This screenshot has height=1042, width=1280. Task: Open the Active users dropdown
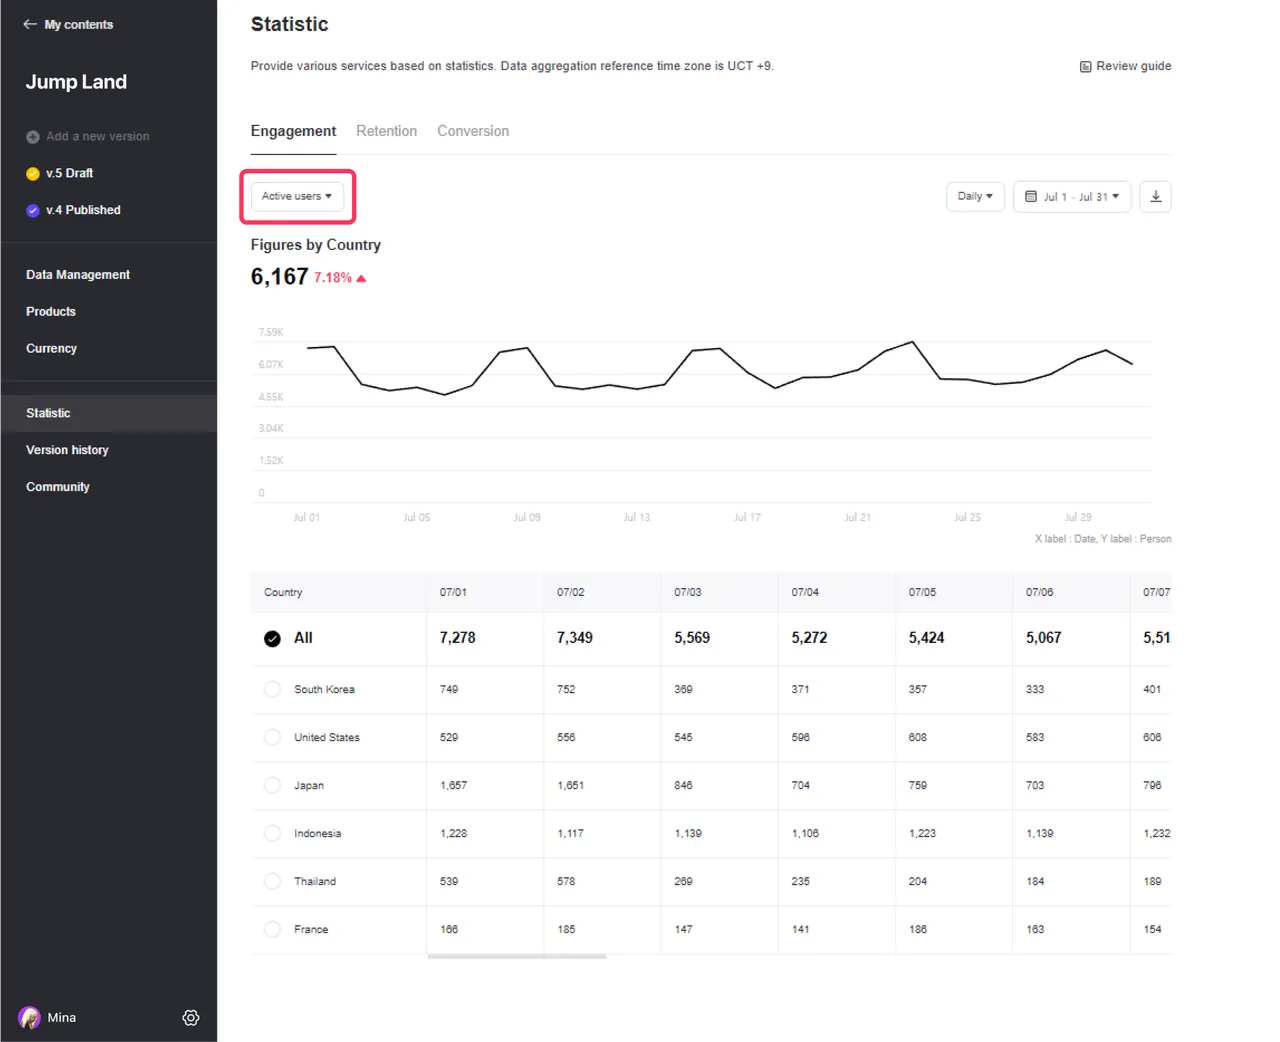296,196
